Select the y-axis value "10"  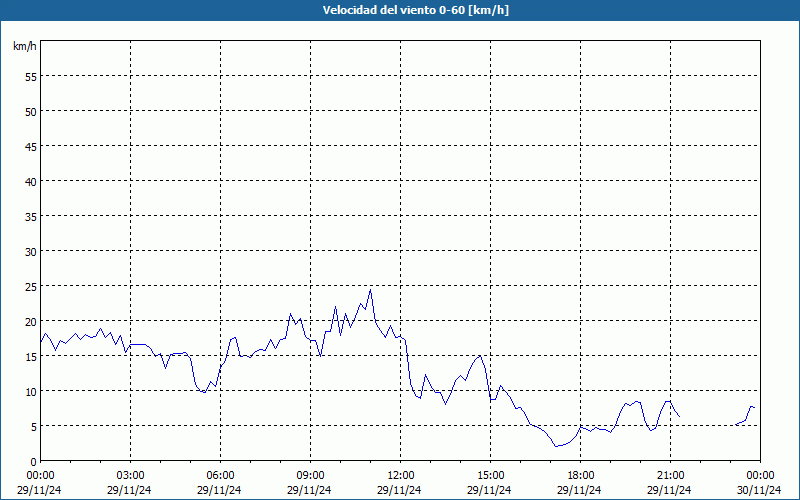[x=31, y=391]
